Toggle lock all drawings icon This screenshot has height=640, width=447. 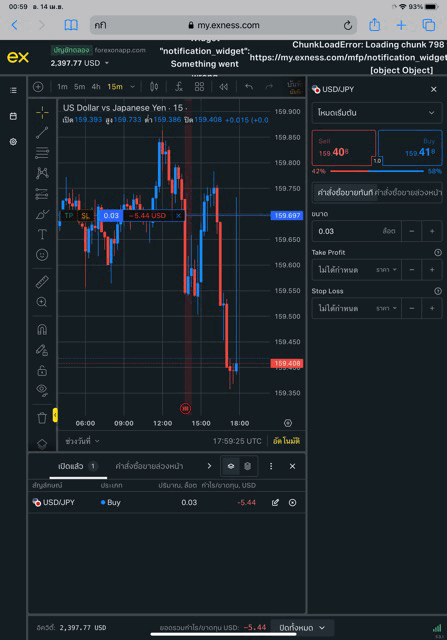click(42, 371)
